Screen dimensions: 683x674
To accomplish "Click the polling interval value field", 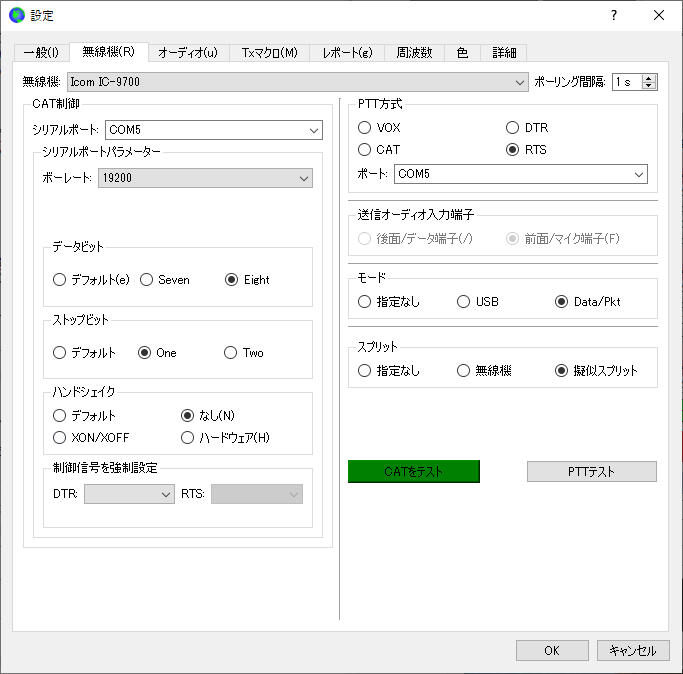I will pos(627,82).
